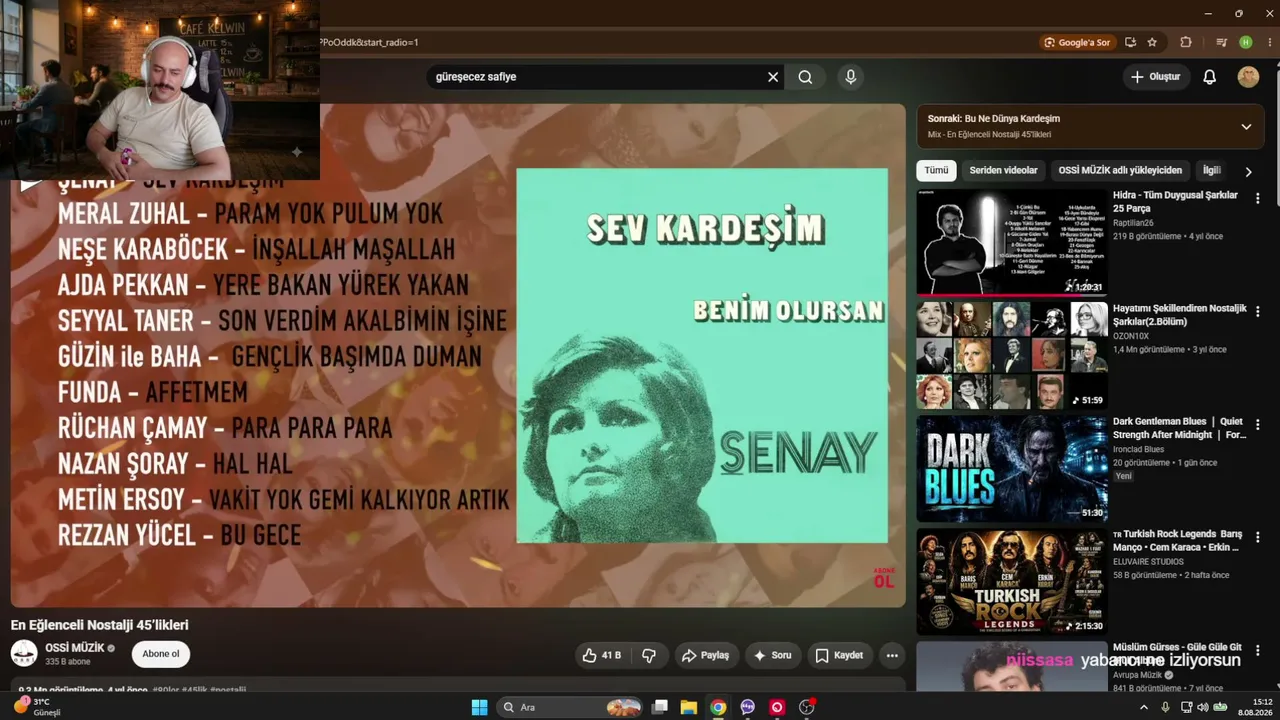
Task: Open the OSSİ MÜZİK channel avatar
Action: click(24, 654)
